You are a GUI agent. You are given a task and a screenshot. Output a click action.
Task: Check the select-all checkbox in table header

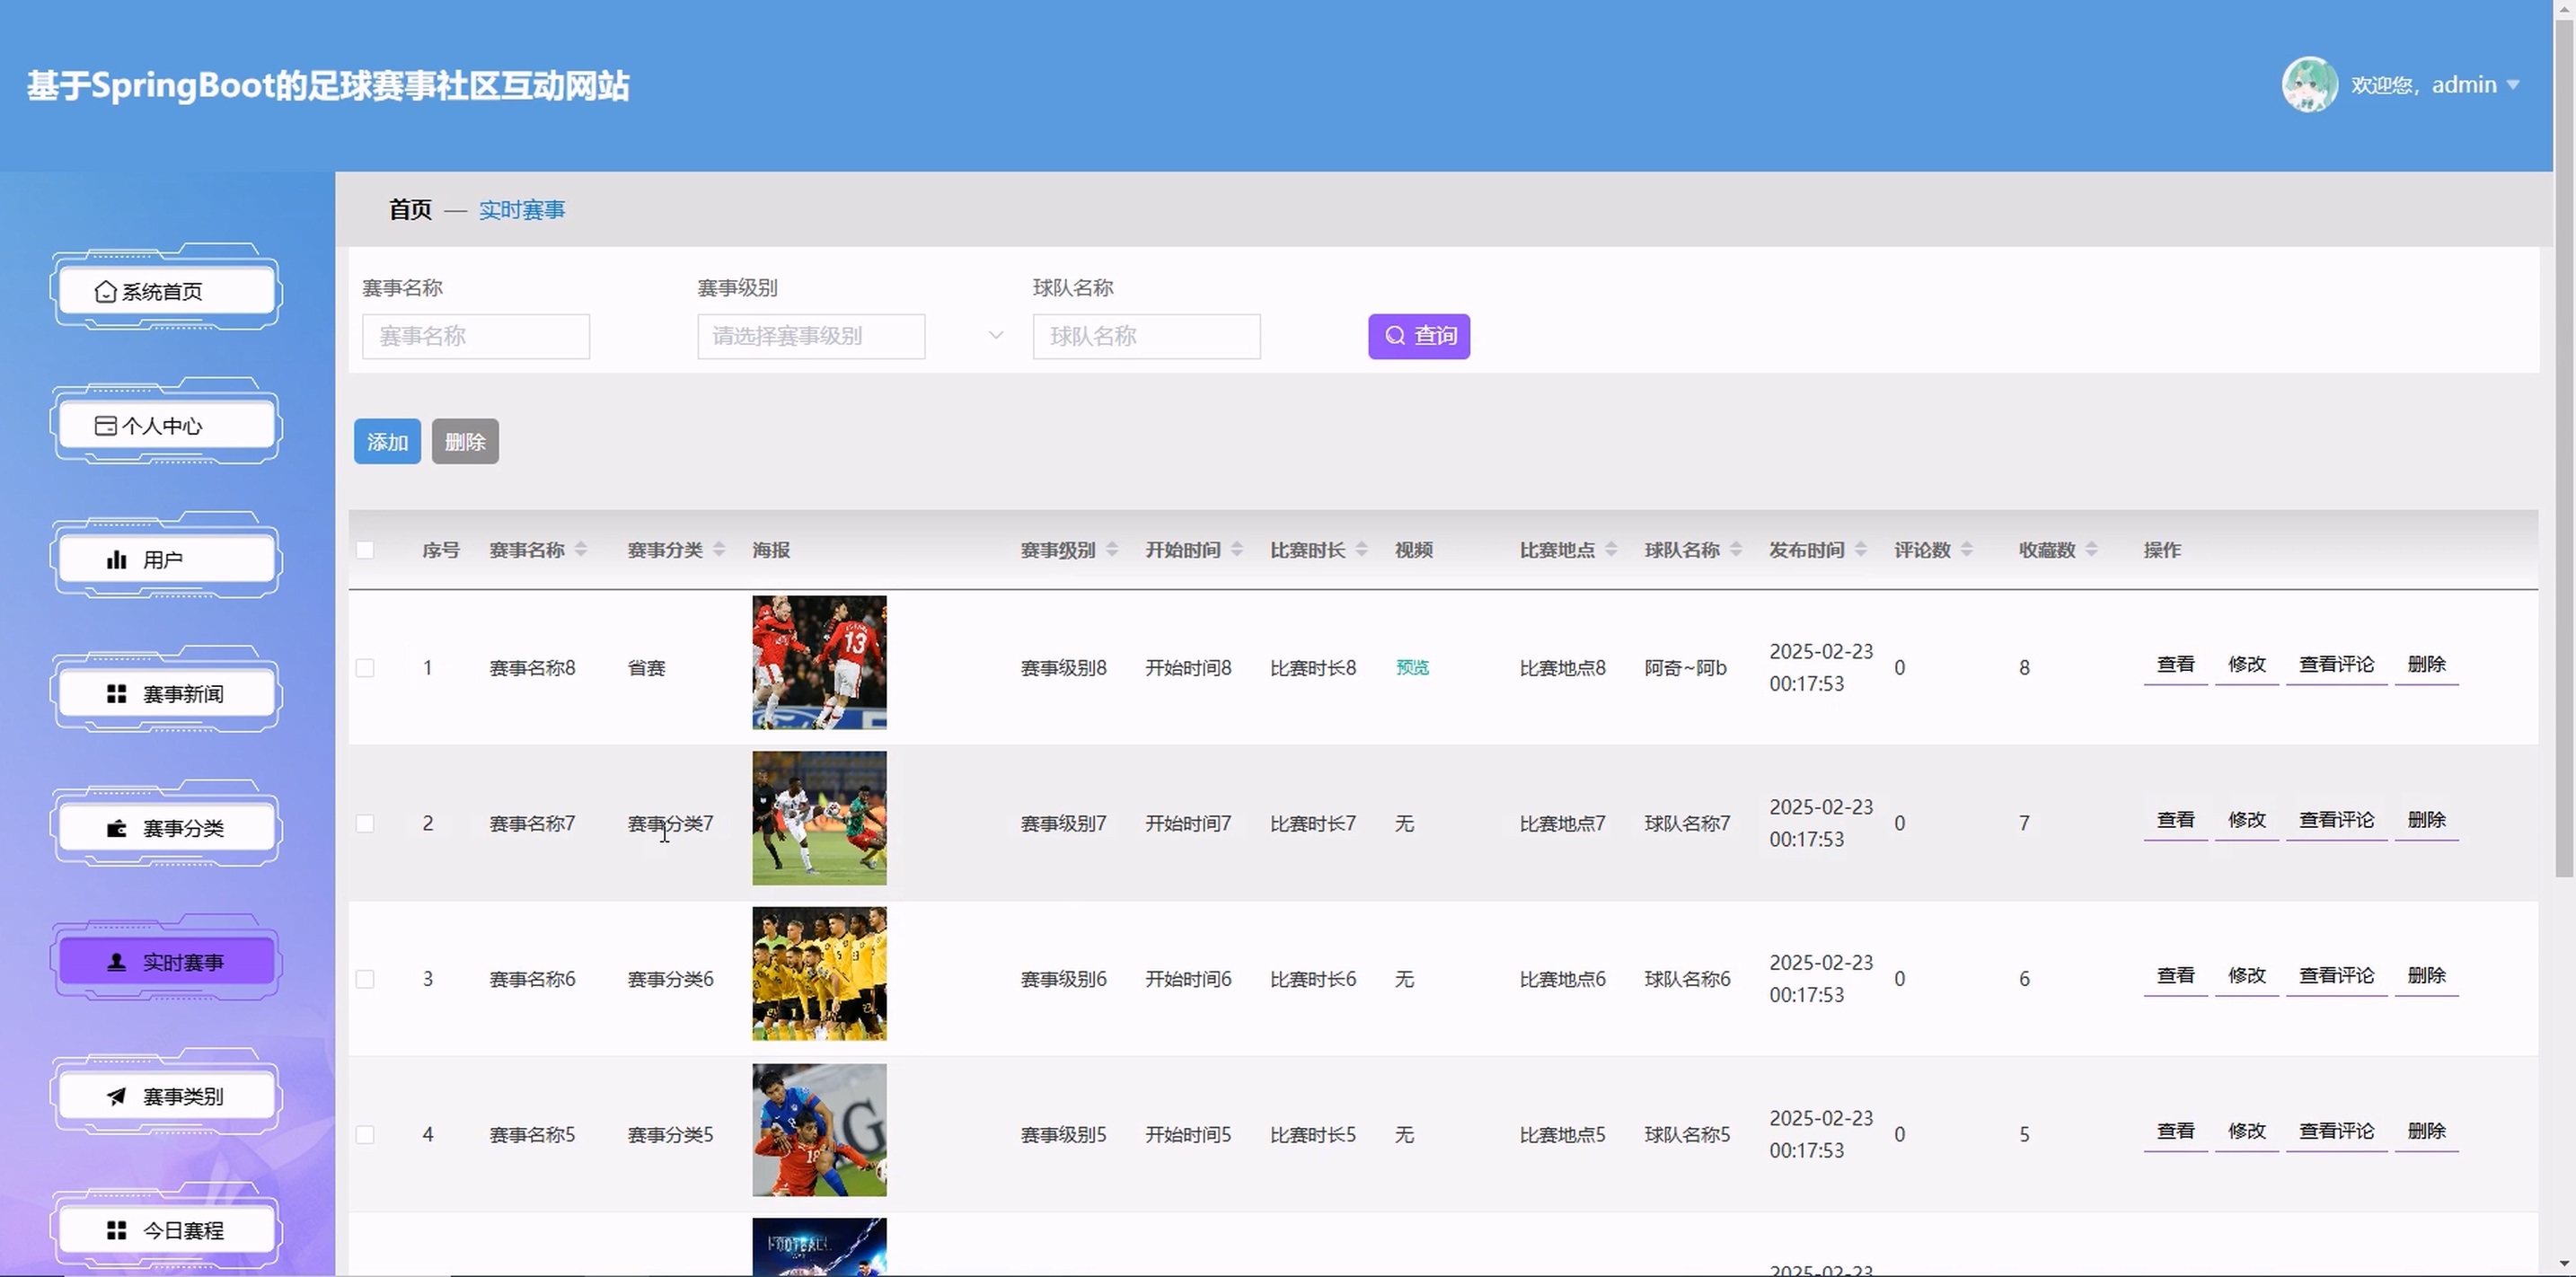pyautogui.click(x=365, y=550)
